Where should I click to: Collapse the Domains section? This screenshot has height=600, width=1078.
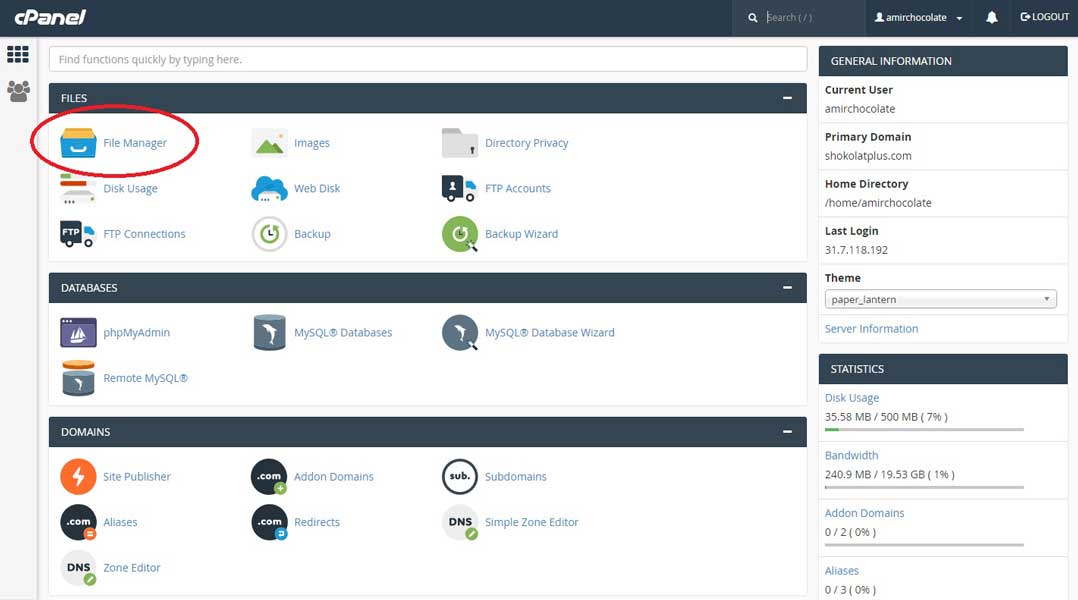coord(787,432)
